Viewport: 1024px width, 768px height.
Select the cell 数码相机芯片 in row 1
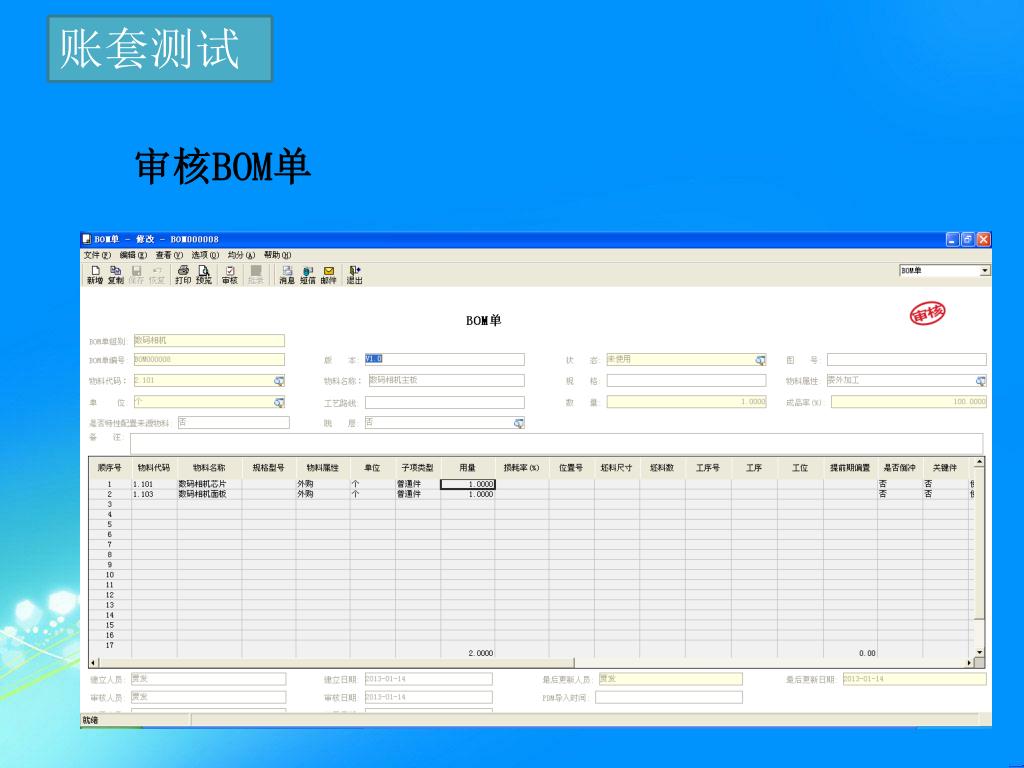209,485
